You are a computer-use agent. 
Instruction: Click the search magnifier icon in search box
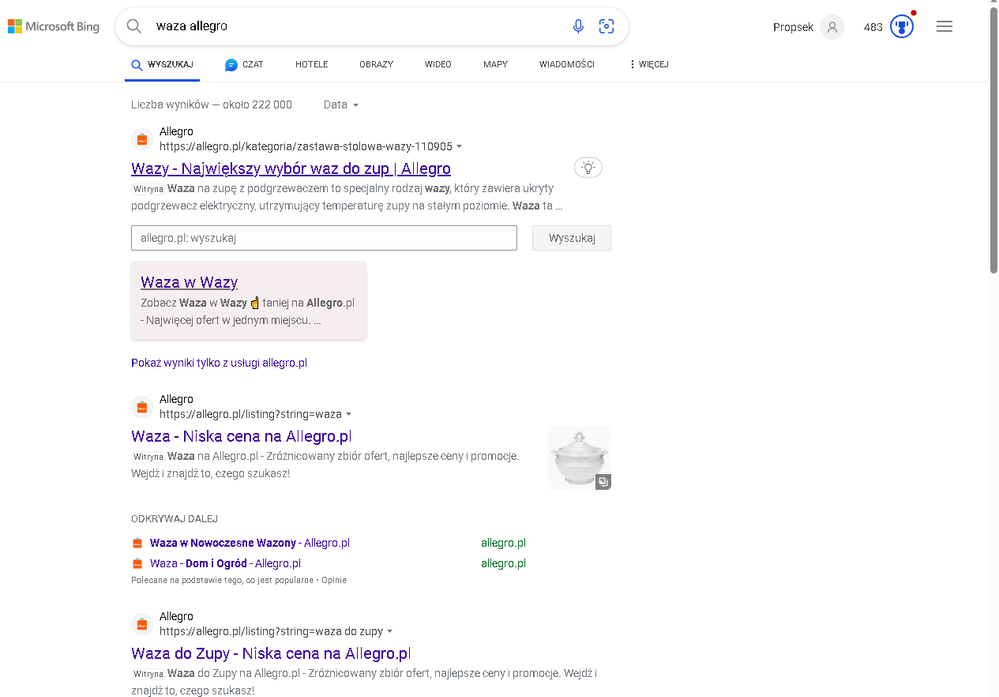(134, 26)
